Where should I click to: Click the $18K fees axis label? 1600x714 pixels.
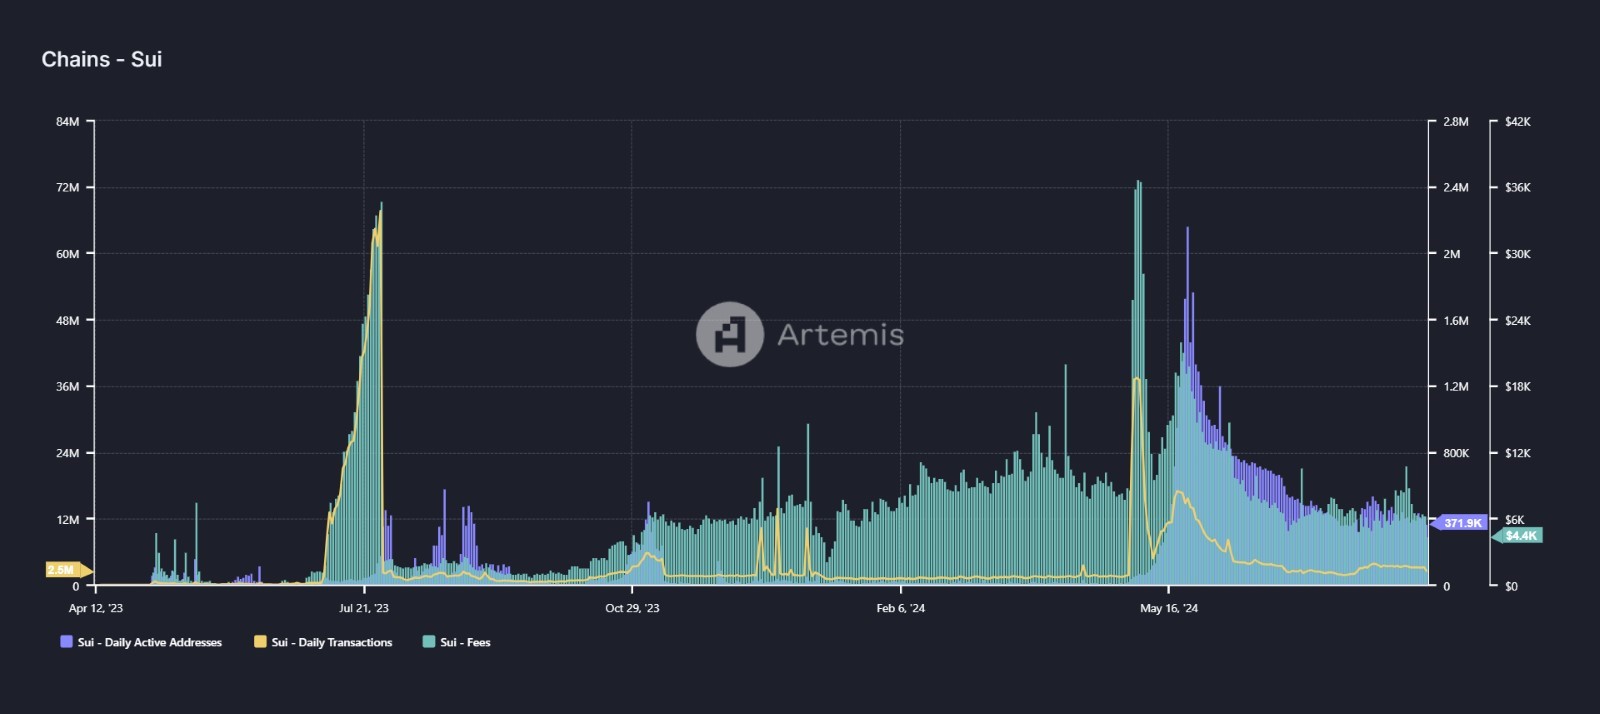click(1518, 387)
